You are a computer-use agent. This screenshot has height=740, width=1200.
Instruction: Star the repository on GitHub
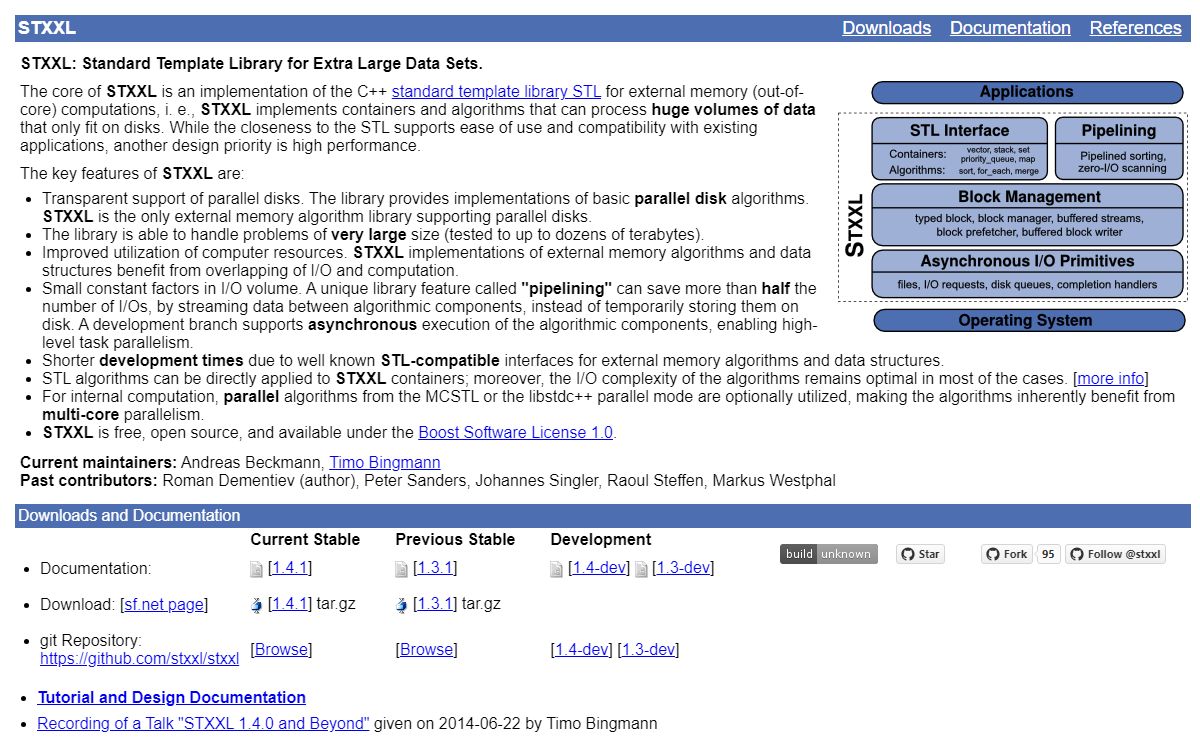pos(921,554)
